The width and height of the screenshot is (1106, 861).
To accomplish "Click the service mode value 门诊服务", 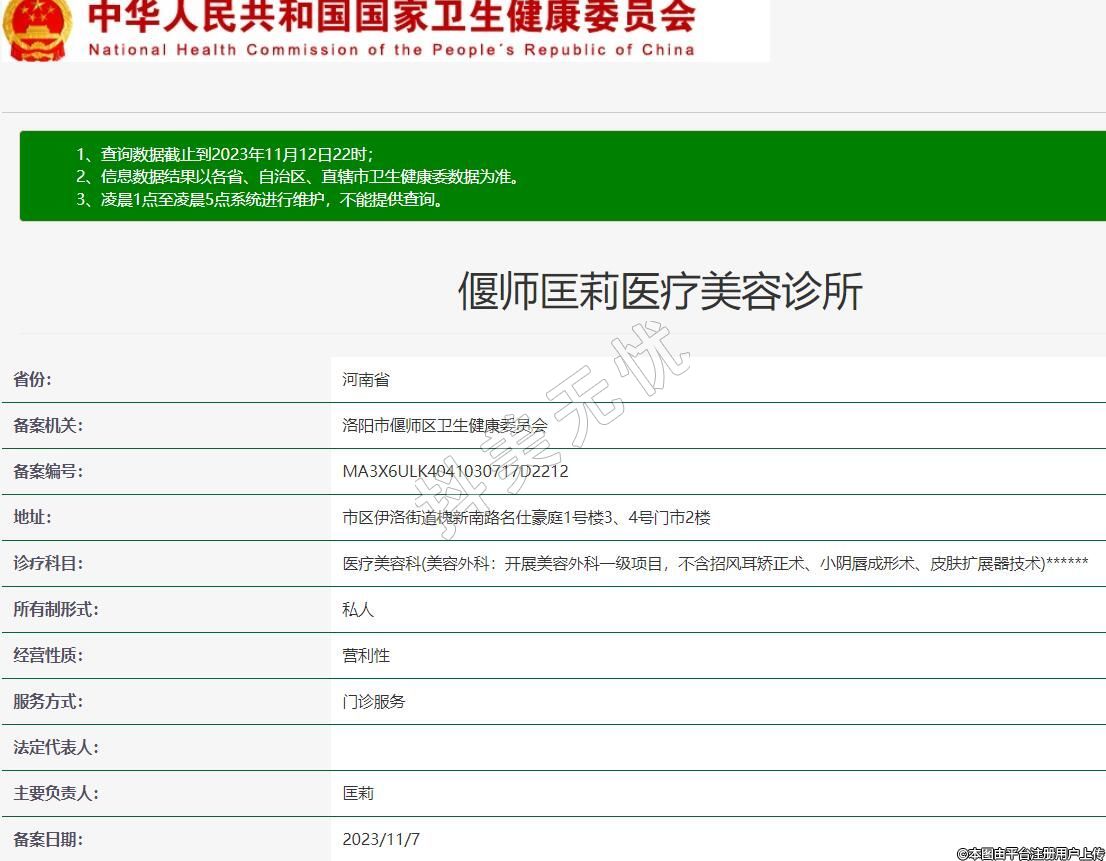I will pyautogui.click(x=374, y=702).
